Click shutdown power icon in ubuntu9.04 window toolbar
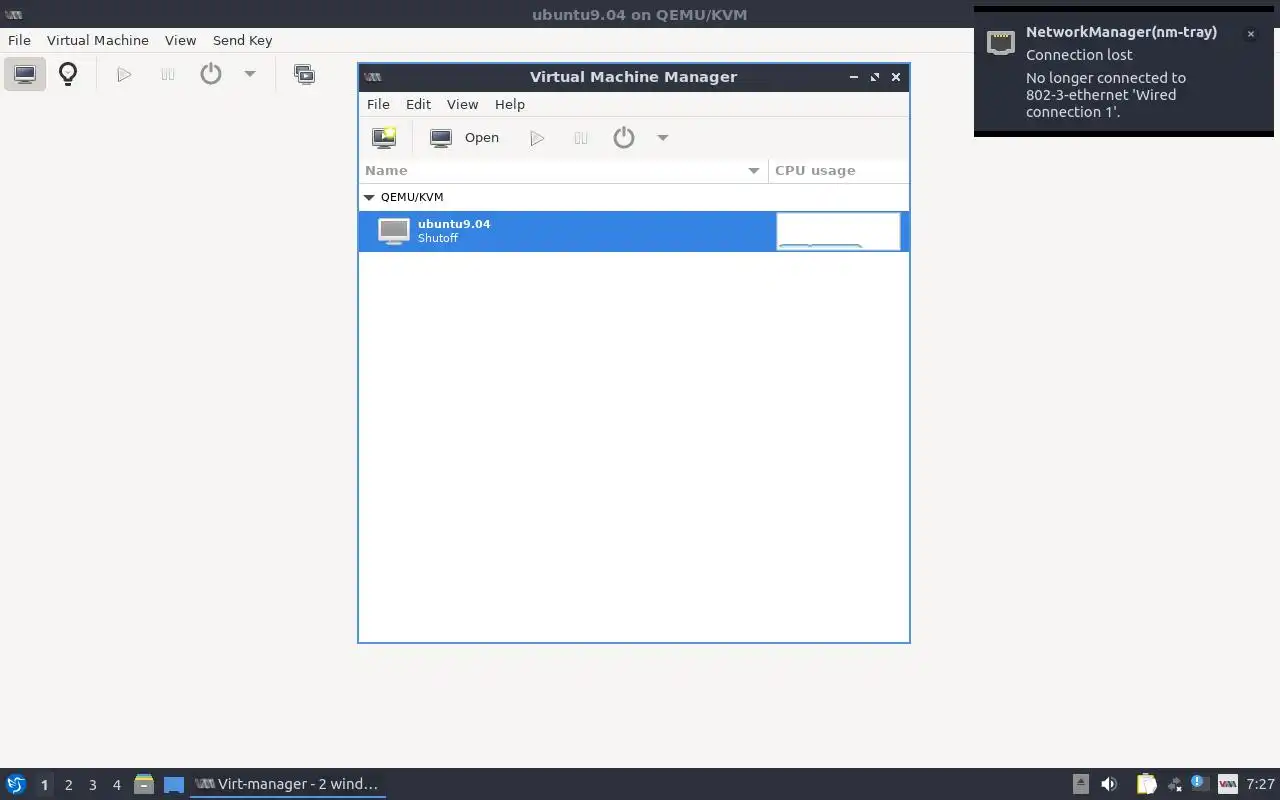1280x800 pixels. click(211, 74)
